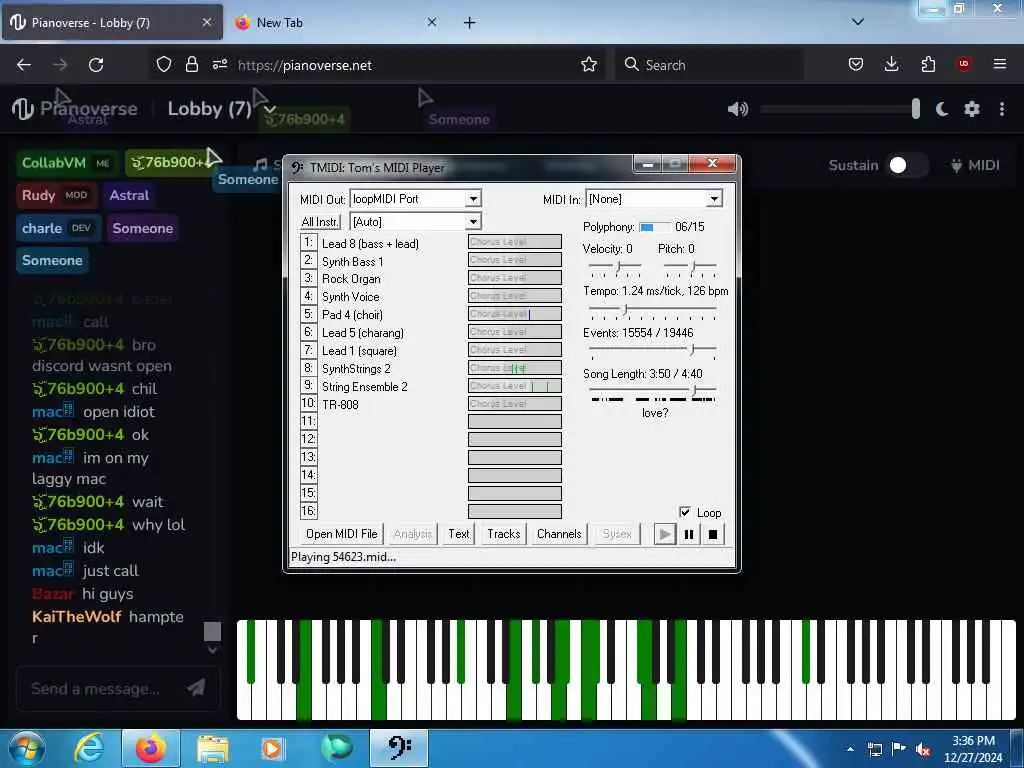Viewport: 1024px width, 768px height.
Task: Stop MIDI playback in TMIDI
Action: 712,534
